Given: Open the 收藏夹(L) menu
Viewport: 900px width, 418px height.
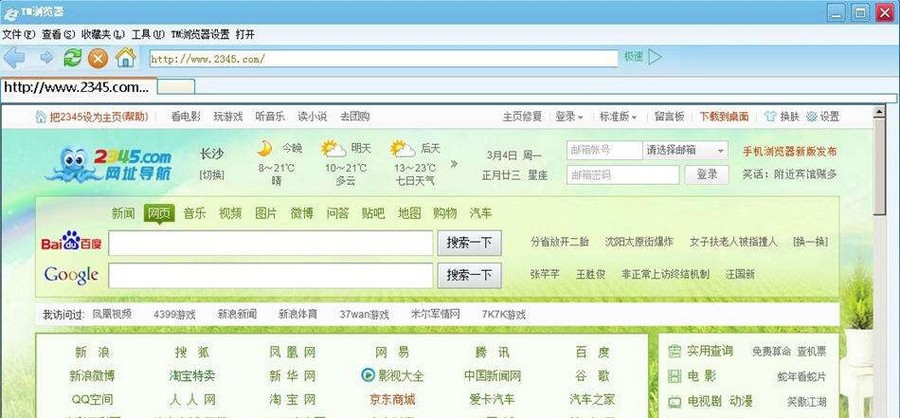Looking at the screenshot, I should pos(103,34).
